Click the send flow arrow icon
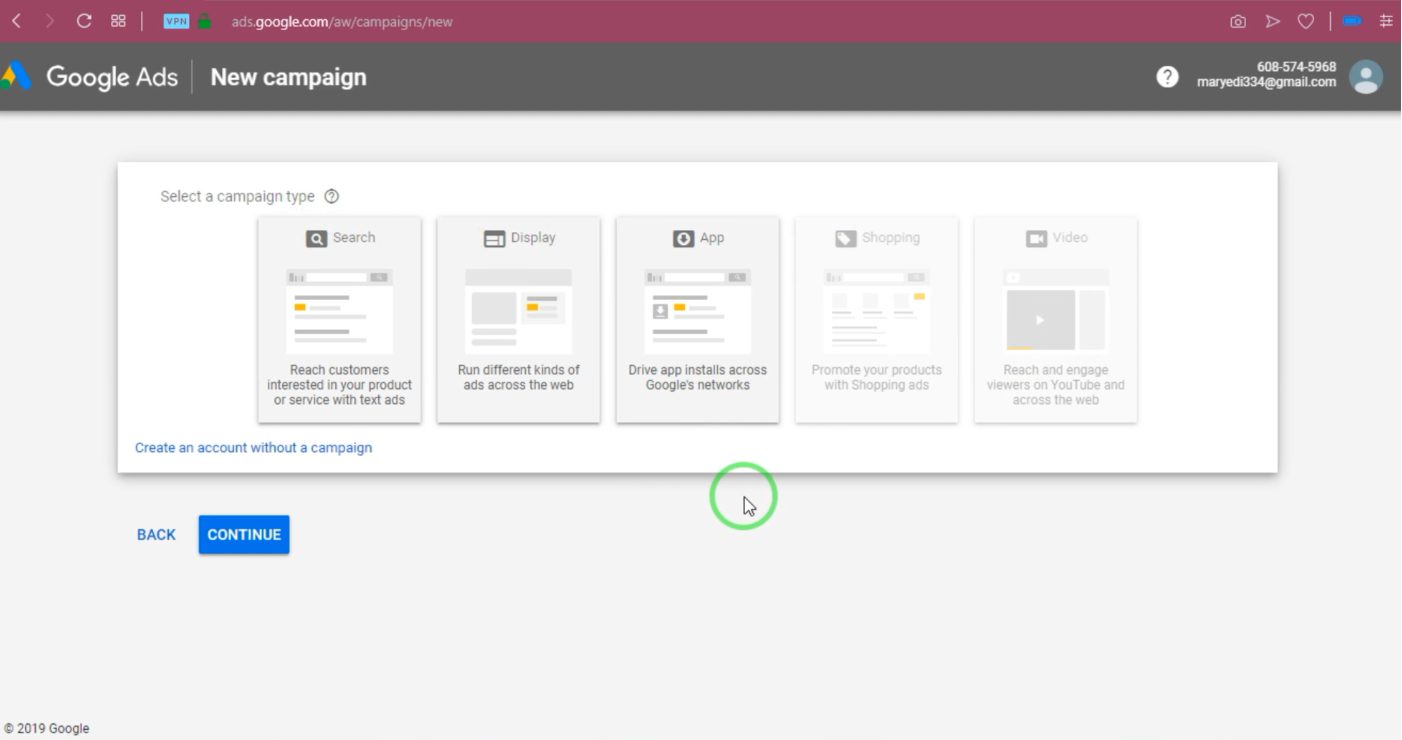 (1272, 21)
